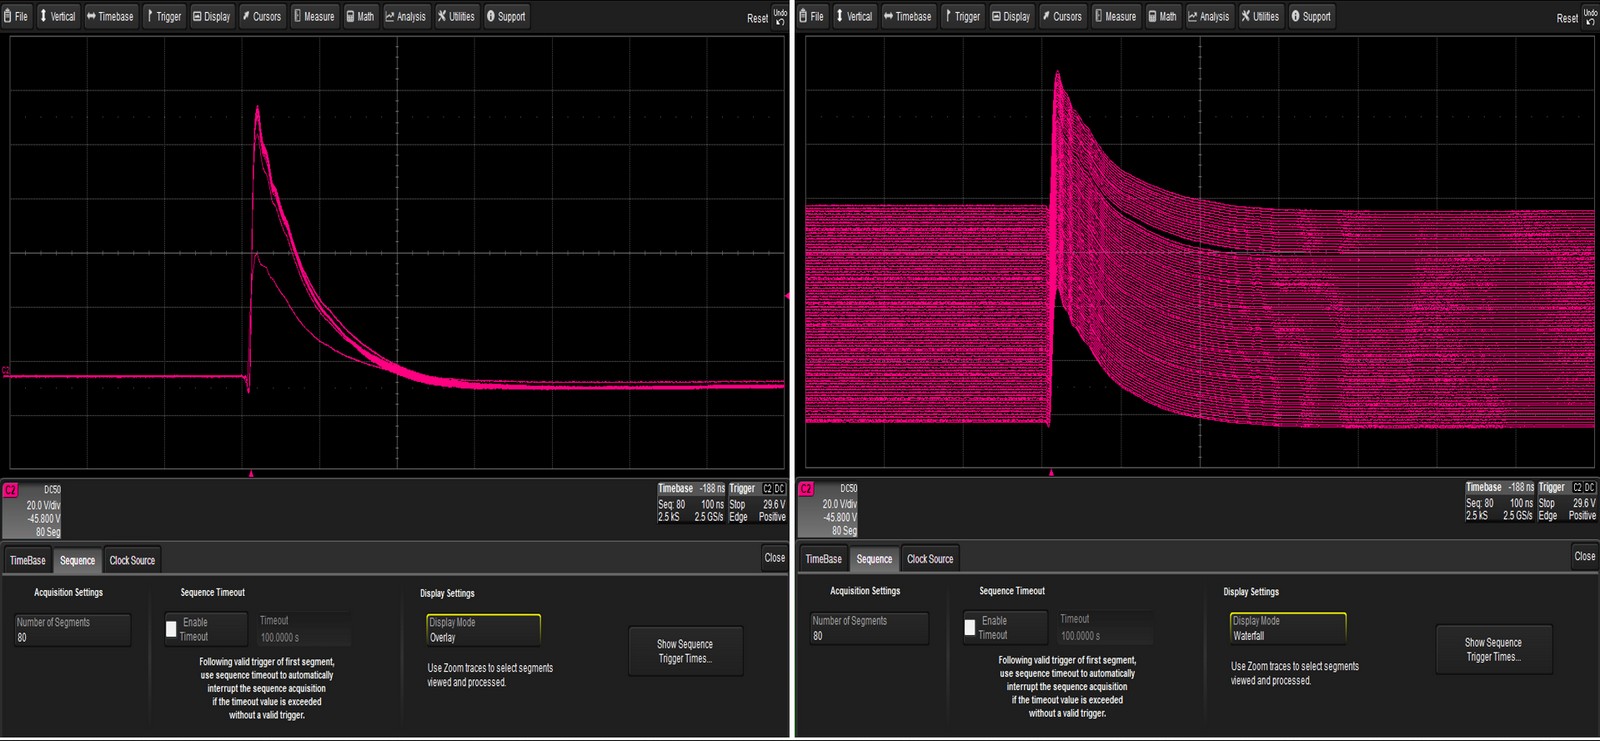Open the Math menu in the right window
Image resolution: width=1600 pixels, height=741 pixels.
click(1162, 16)
